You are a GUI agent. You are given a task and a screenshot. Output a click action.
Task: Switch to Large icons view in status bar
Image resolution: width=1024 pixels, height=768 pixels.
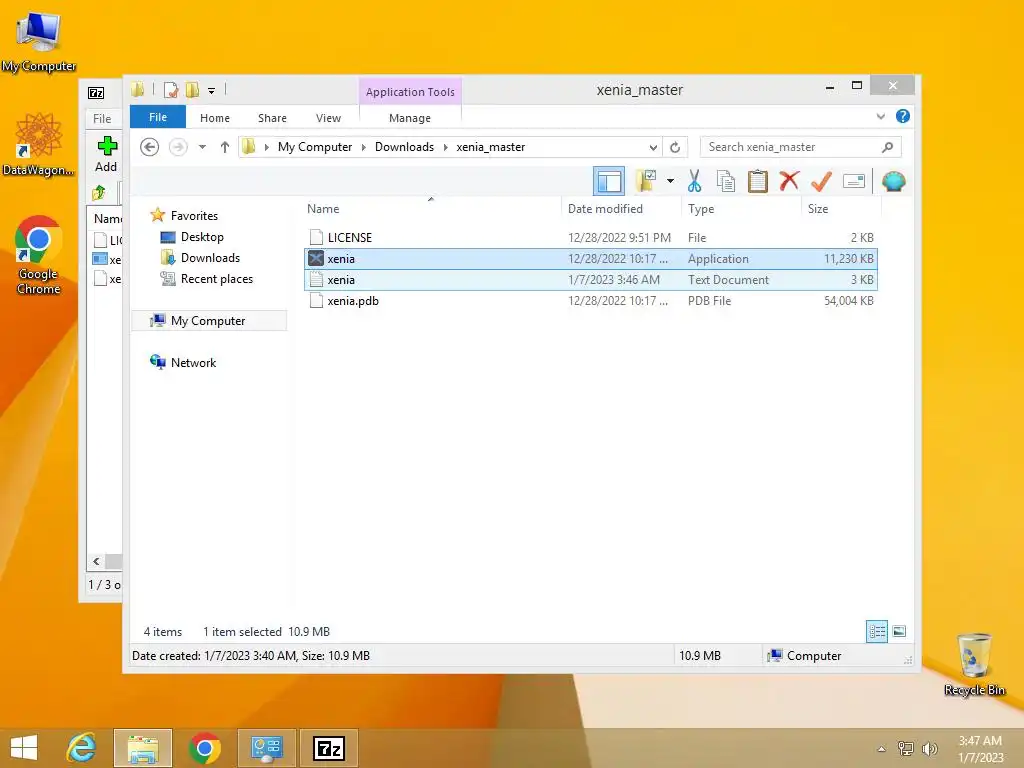(899, 631)
